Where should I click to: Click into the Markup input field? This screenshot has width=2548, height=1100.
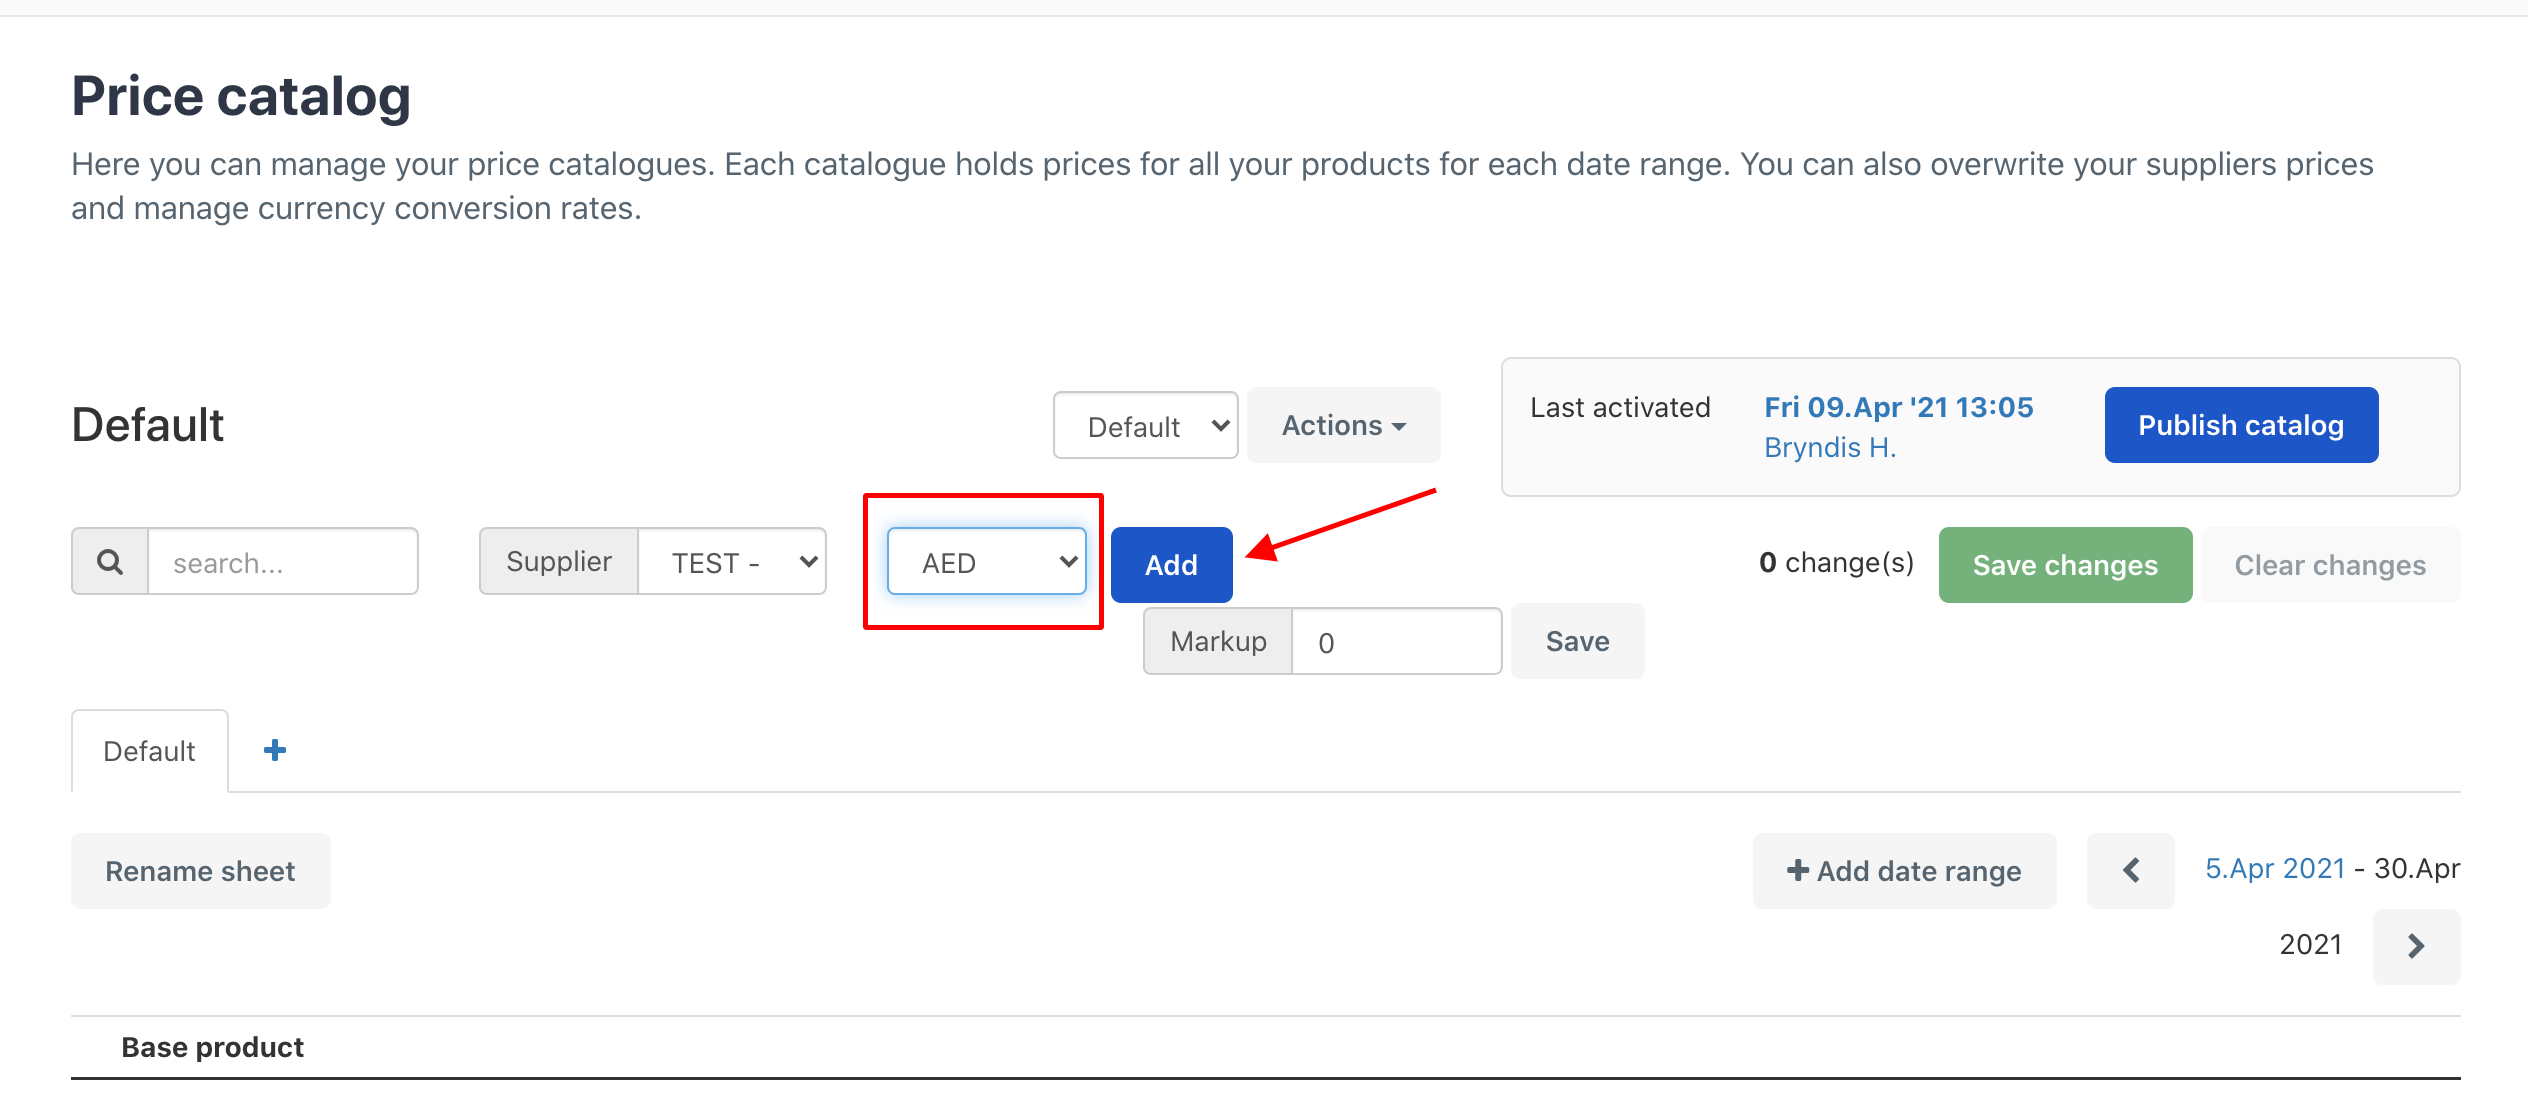coord(1396,642)
